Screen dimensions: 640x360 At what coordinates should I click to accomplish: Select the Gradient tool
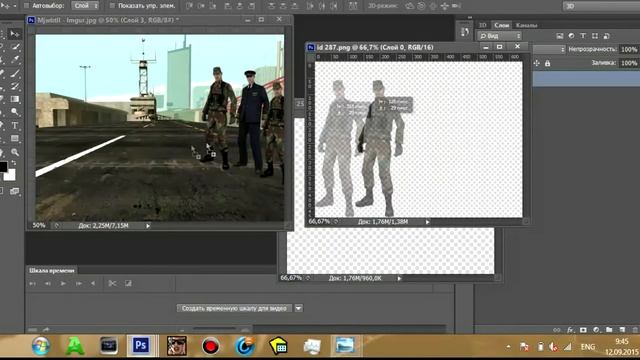coord(15,99)
